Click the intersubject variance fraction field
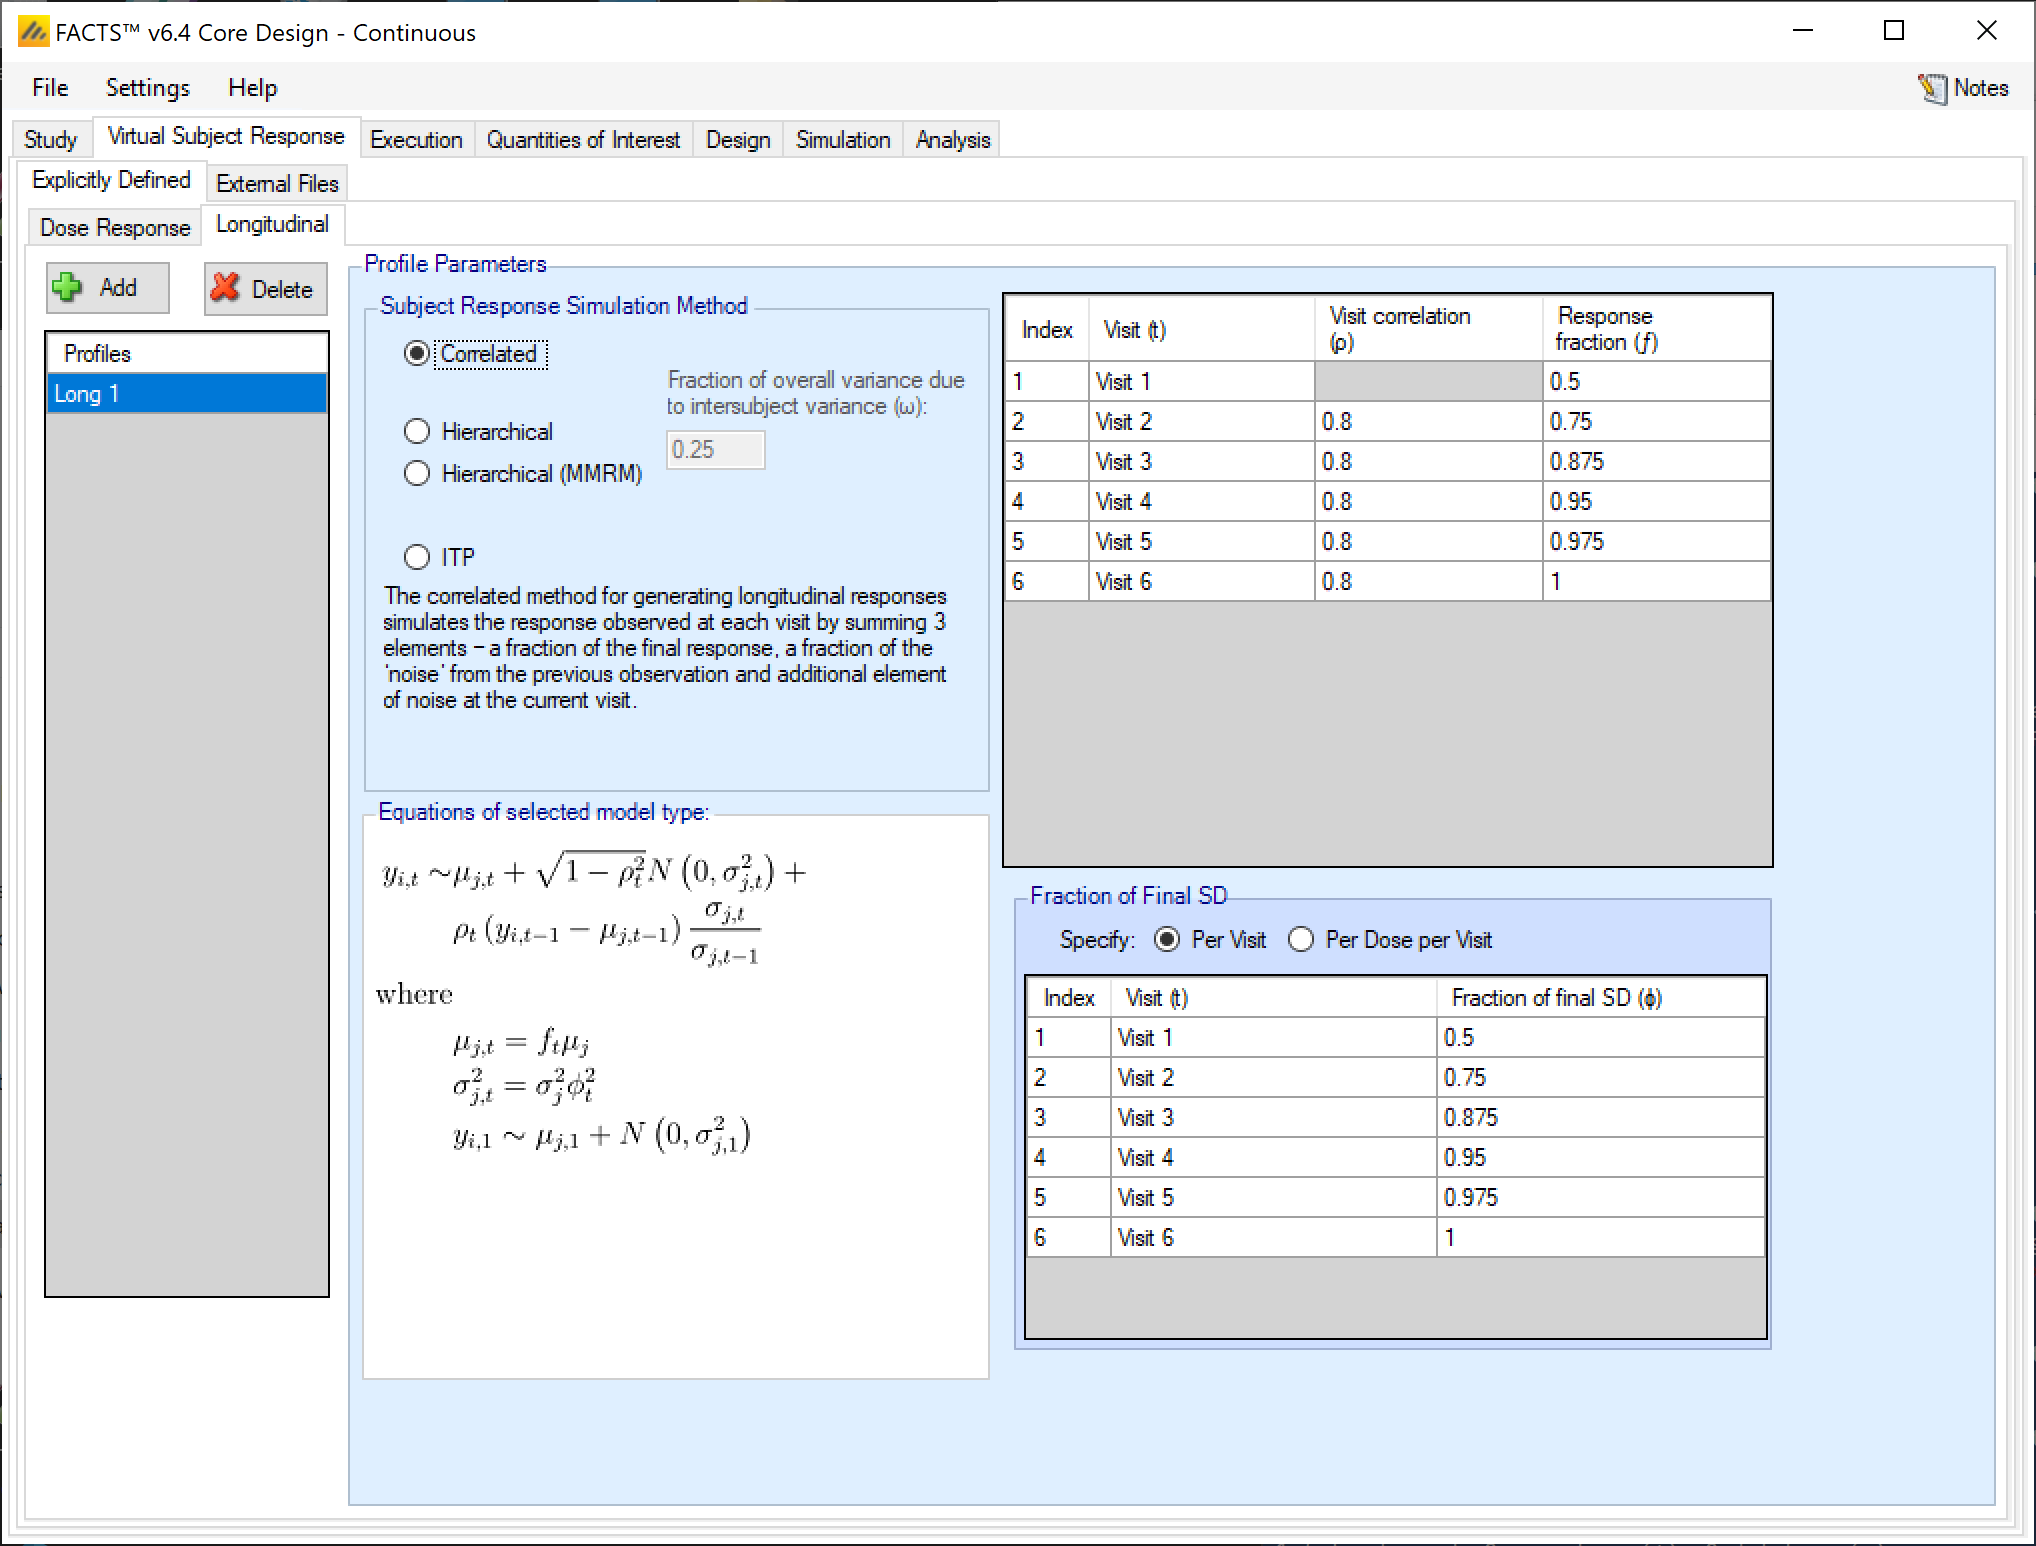2036x1546 pixels. pyautogui.click(x=715, y=449)
